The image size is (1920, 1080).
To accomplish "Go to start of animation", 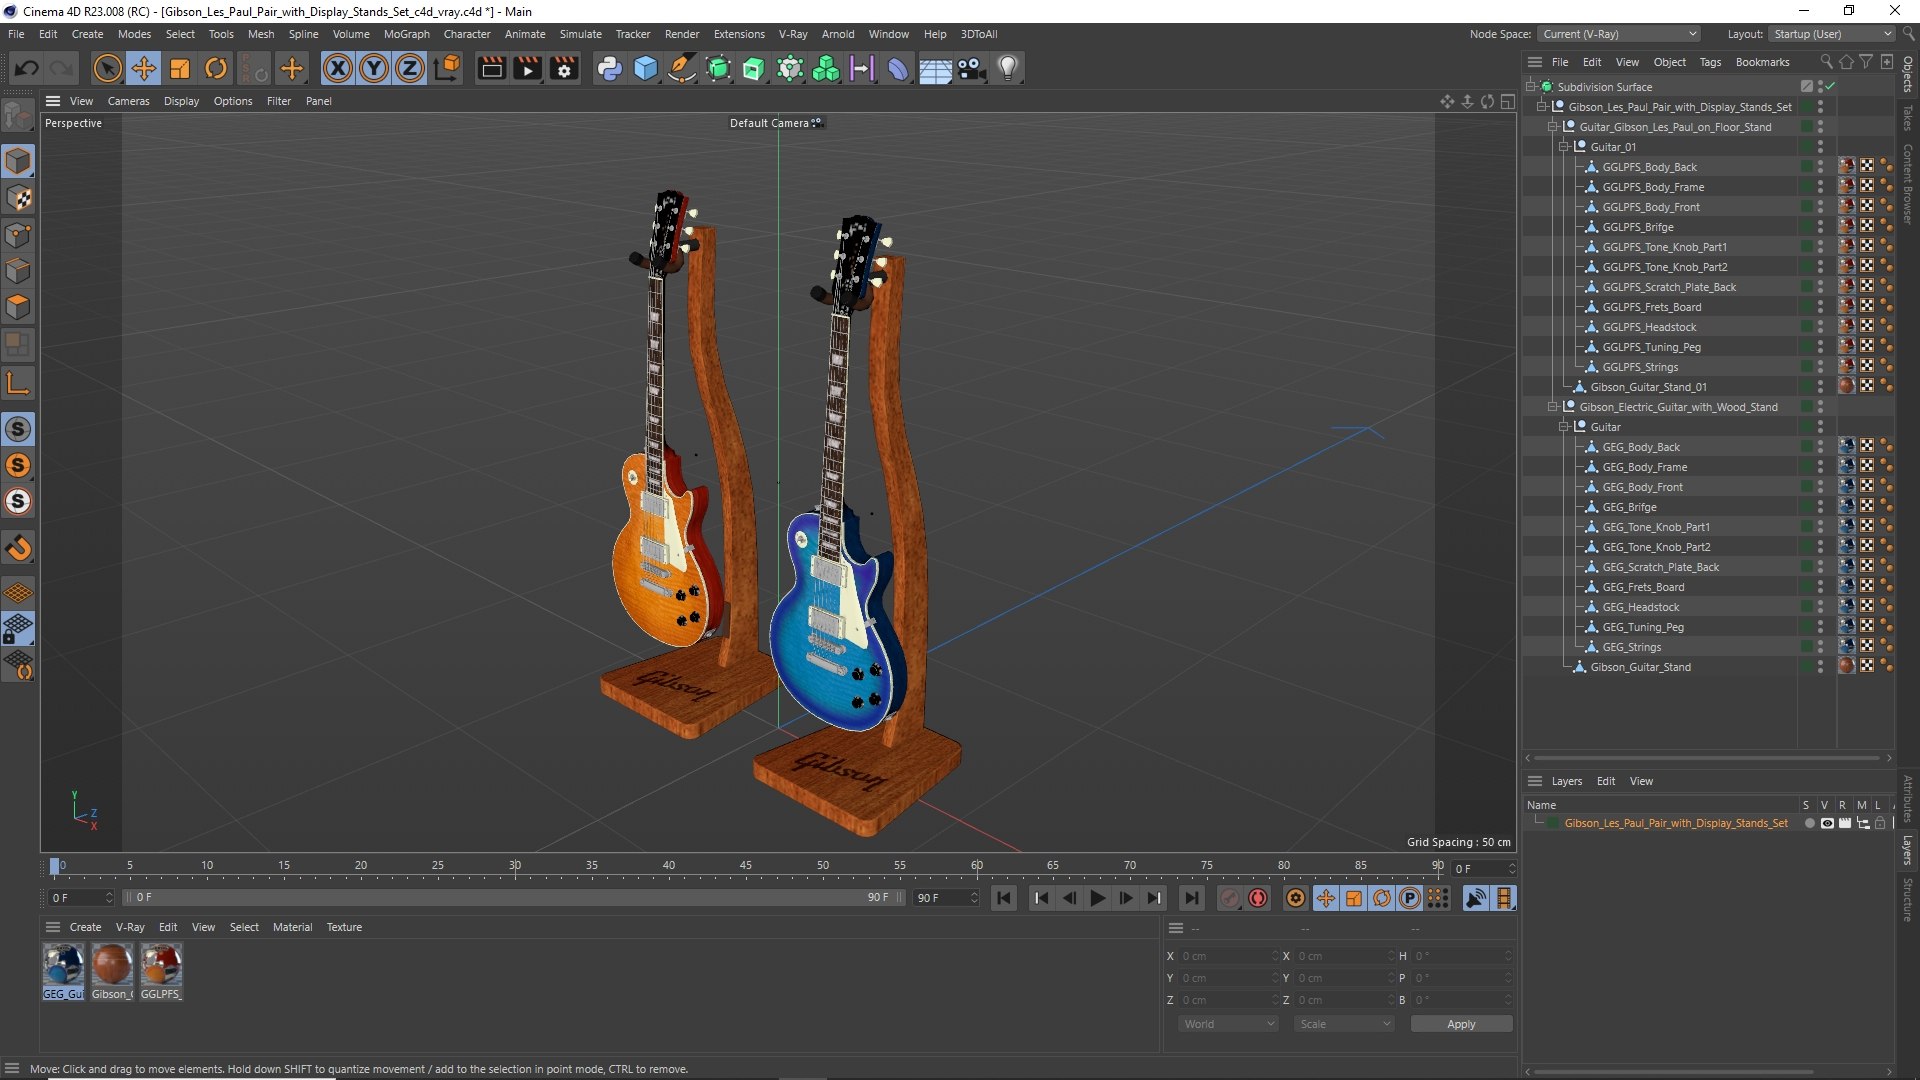I will coord(1004,898).
